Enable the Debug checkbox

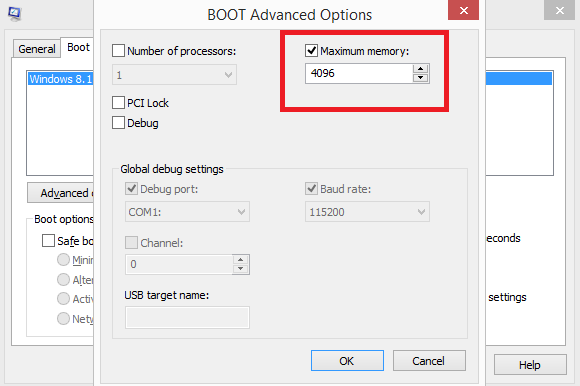point(118,122)
